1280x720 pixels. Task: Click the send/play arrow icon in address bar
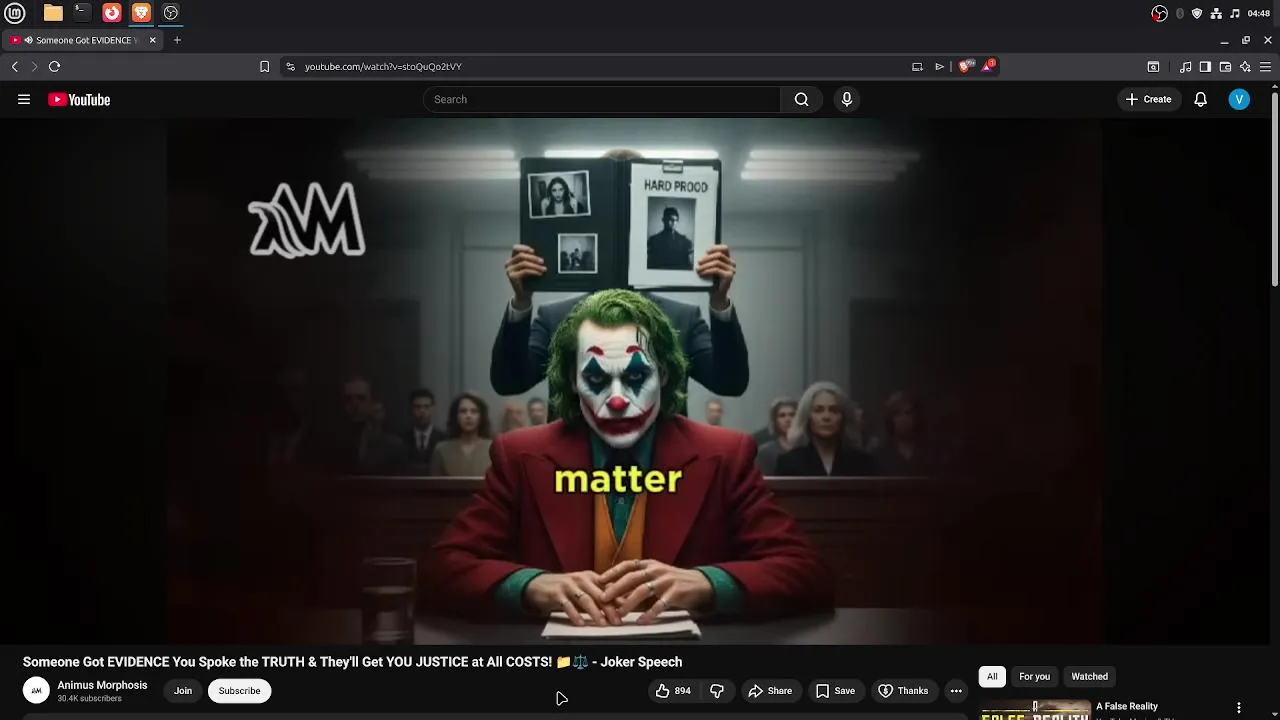coord(940,66)
